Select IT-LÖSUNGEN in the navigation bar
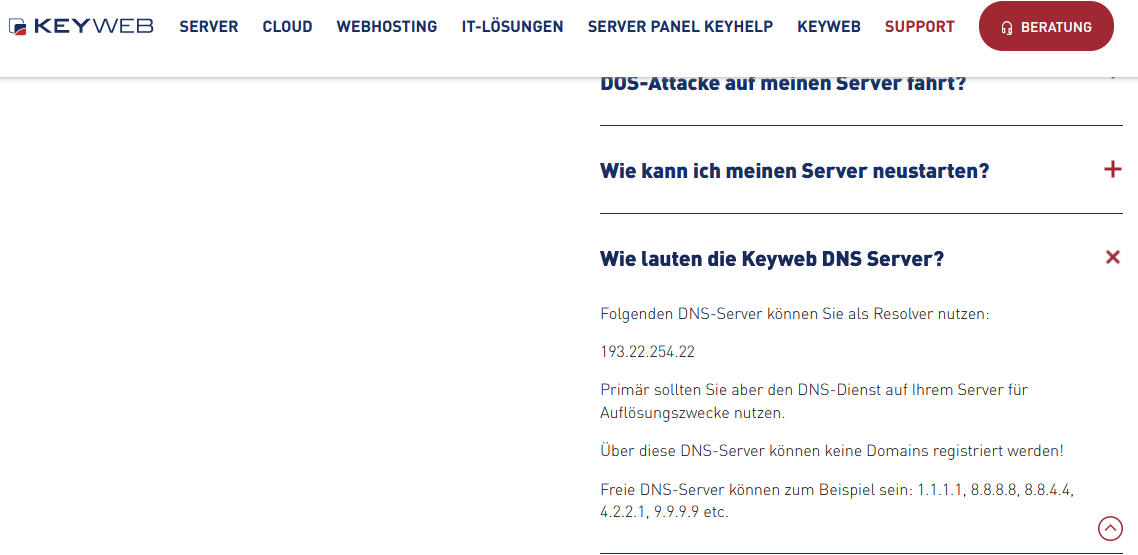Screen dimensions: 1138x555 pyautogui.click(x=512, y=27)
